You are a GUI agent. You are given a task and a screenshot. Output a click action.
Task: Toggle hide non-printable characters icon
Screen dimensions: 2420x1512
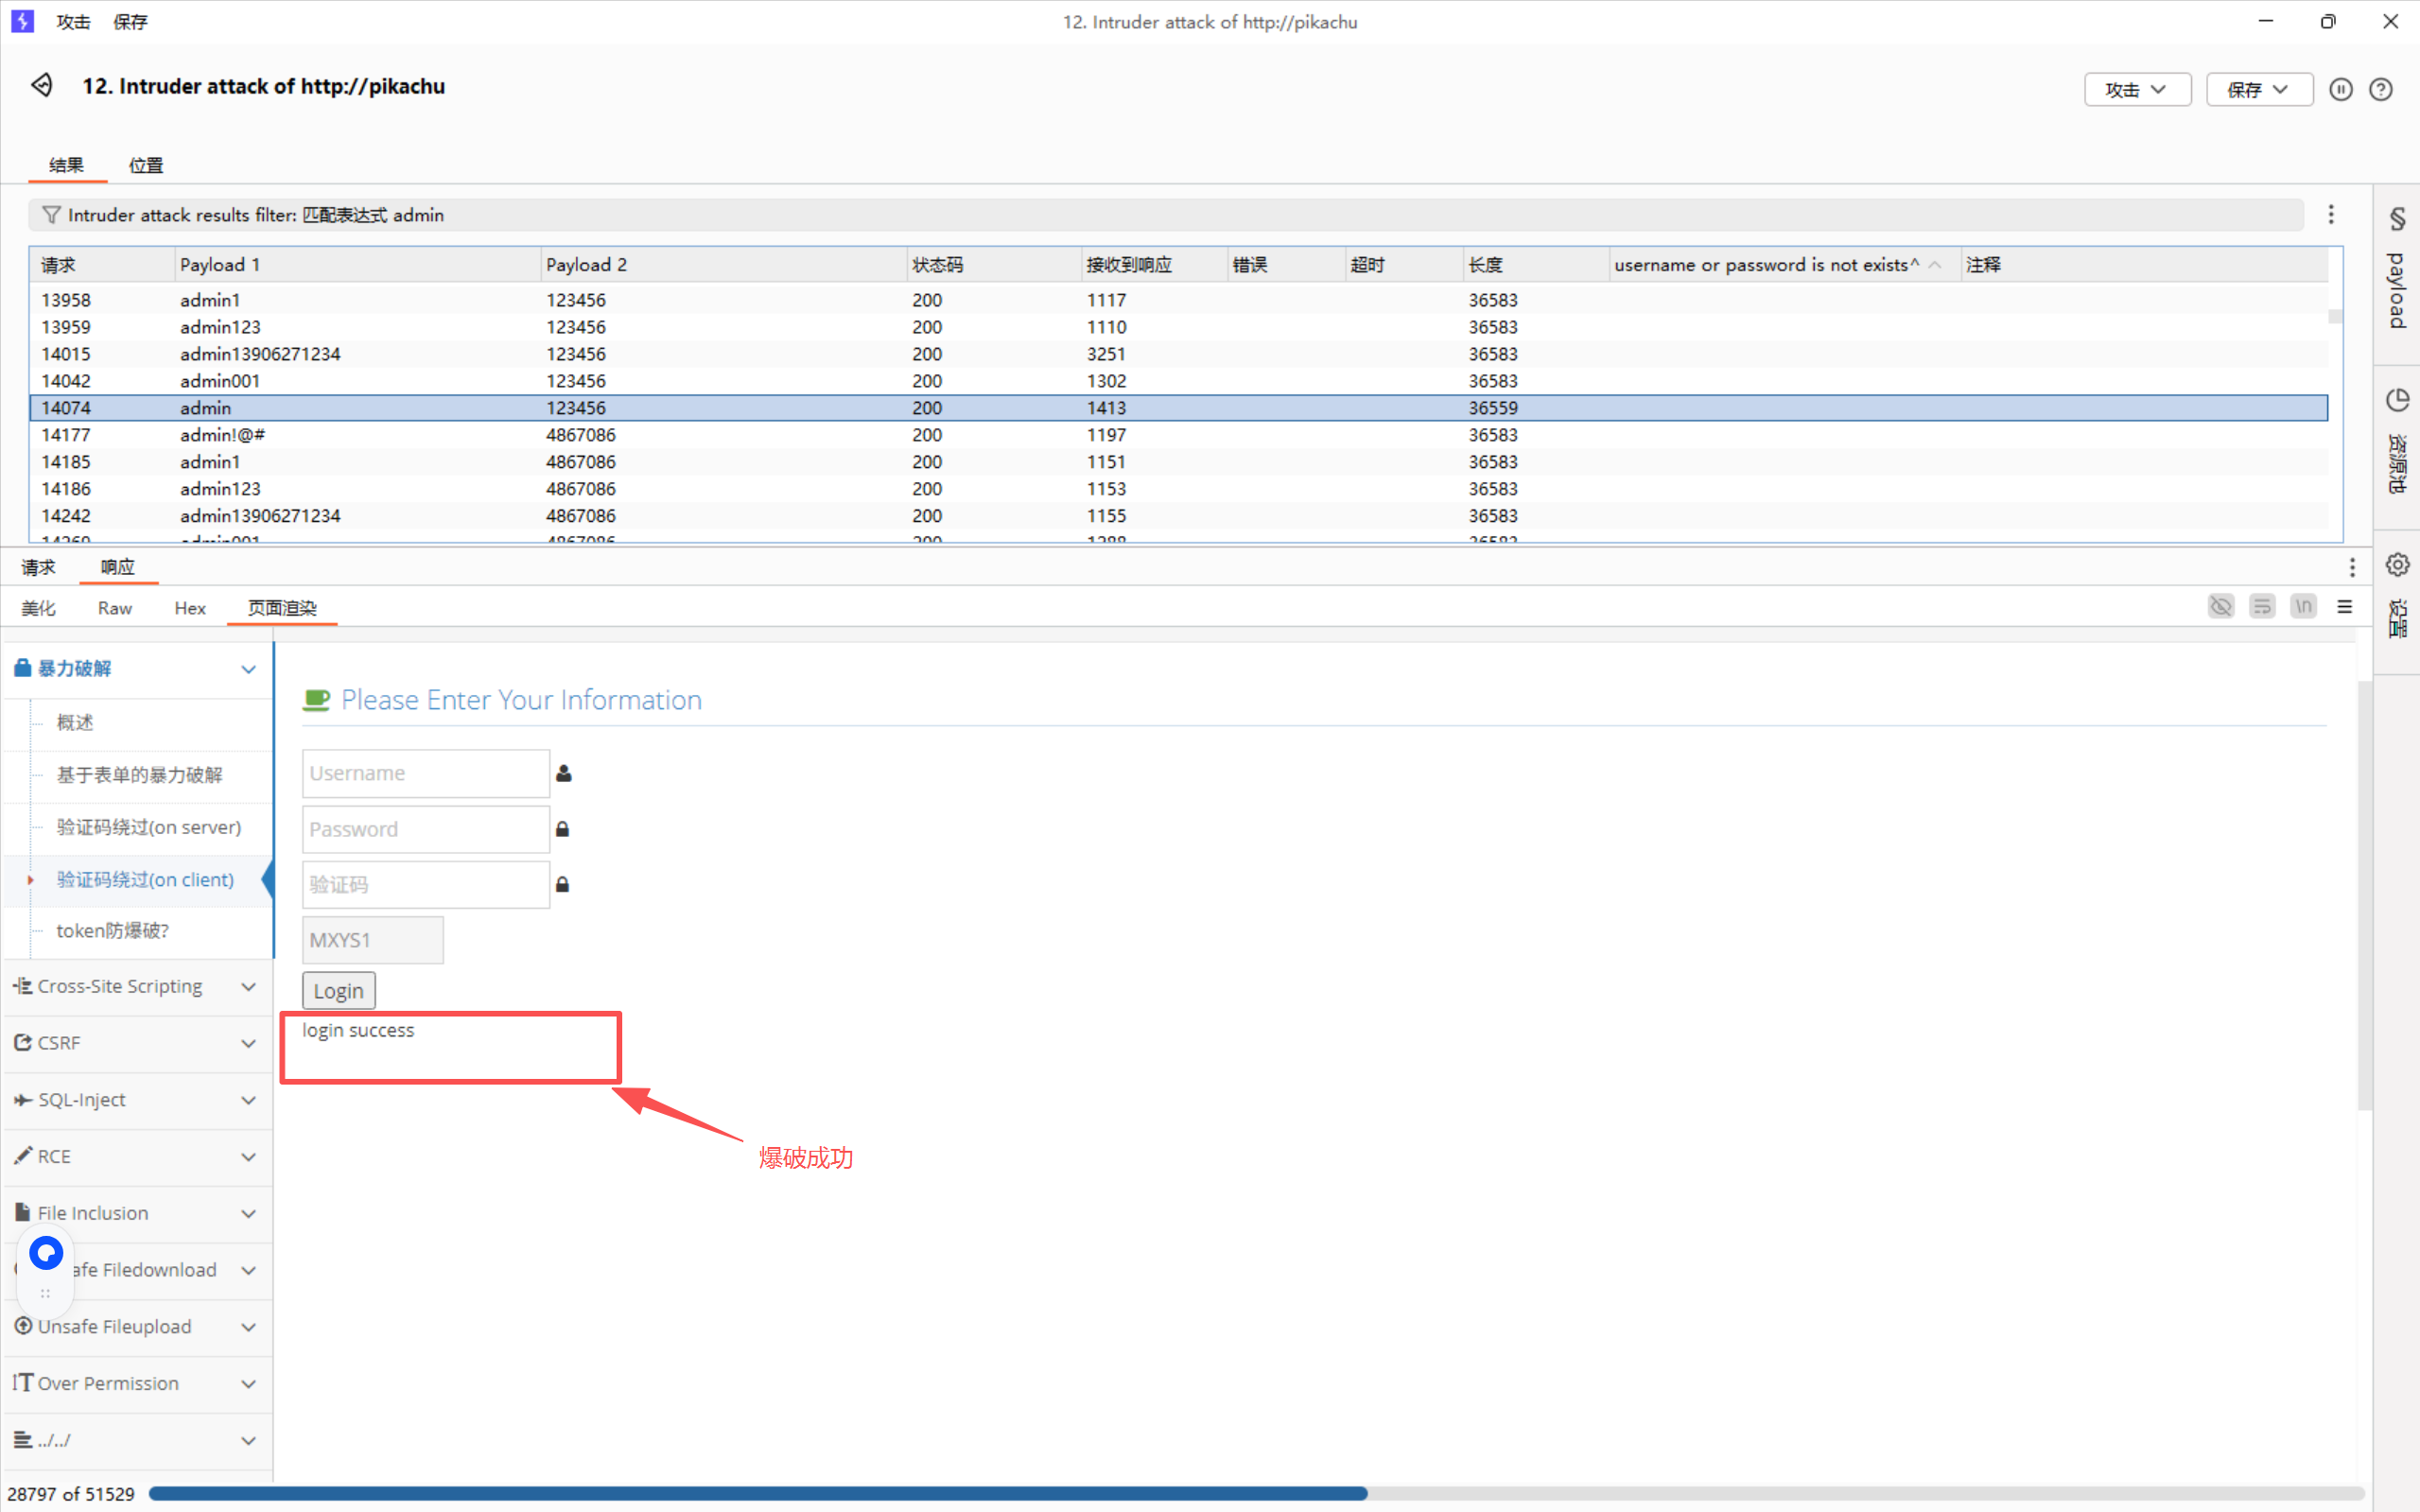click(x=2220, y=607)
